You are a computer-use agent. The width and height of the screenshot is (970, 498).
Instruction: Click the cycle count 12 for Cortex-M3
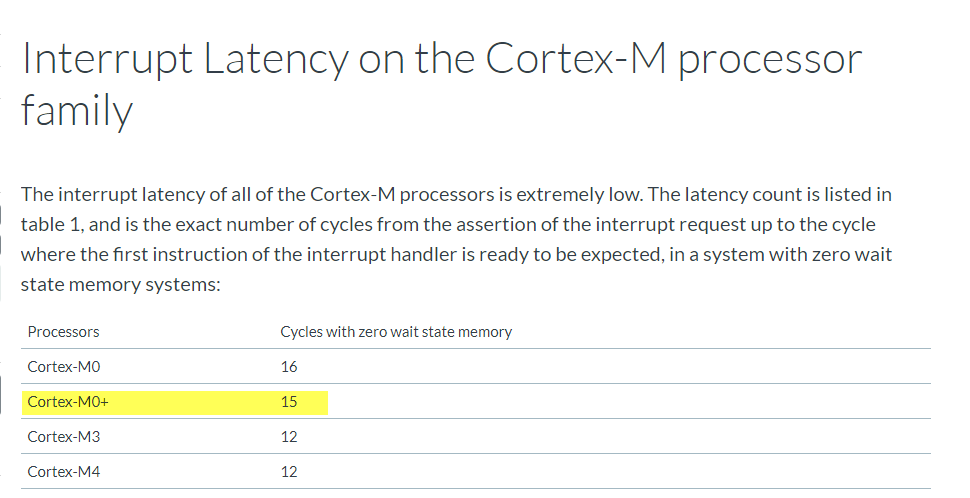289,437
